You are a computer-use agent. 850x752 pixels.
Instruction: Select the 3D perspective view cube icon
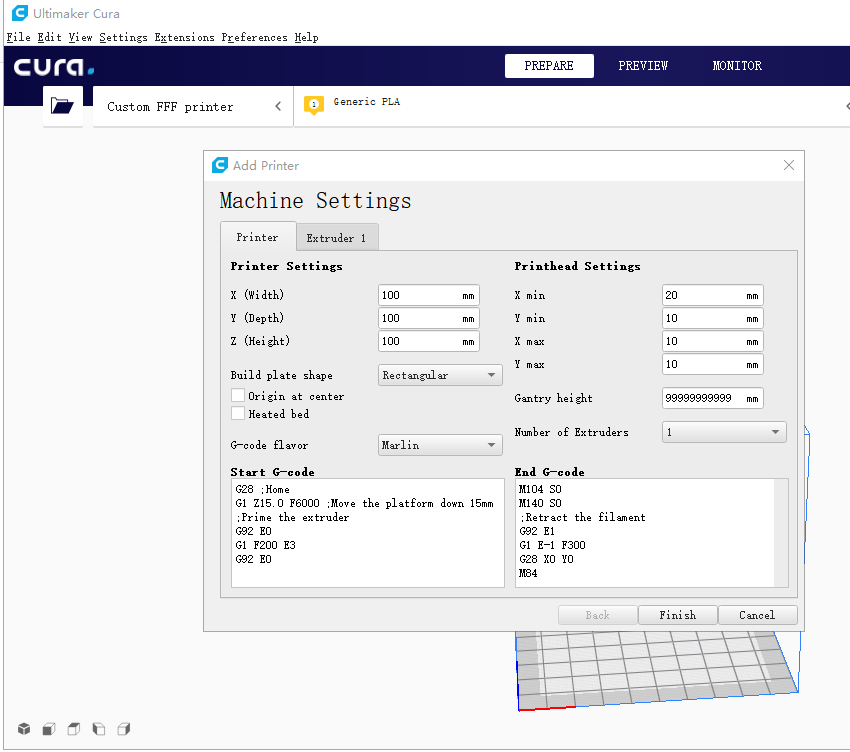(24, 729)
